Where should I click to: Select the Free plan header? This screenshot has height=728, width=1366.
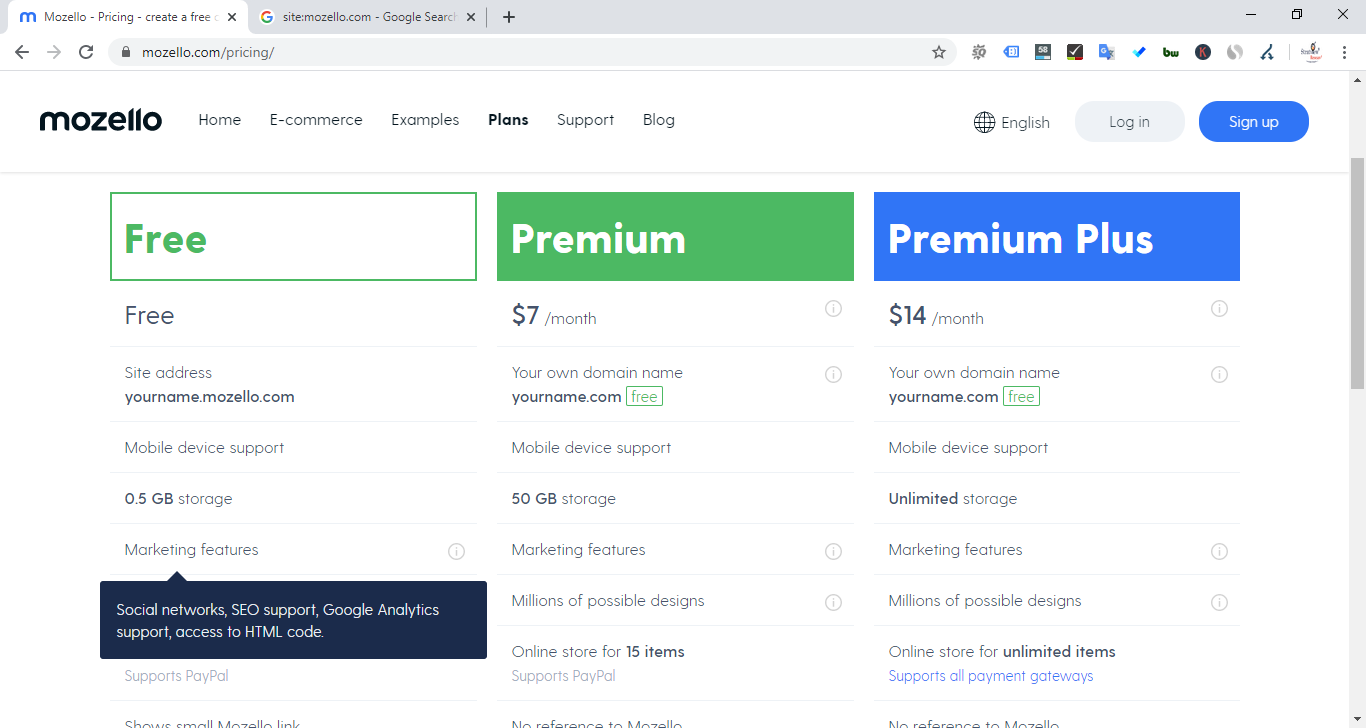click(x=293, y=237)
